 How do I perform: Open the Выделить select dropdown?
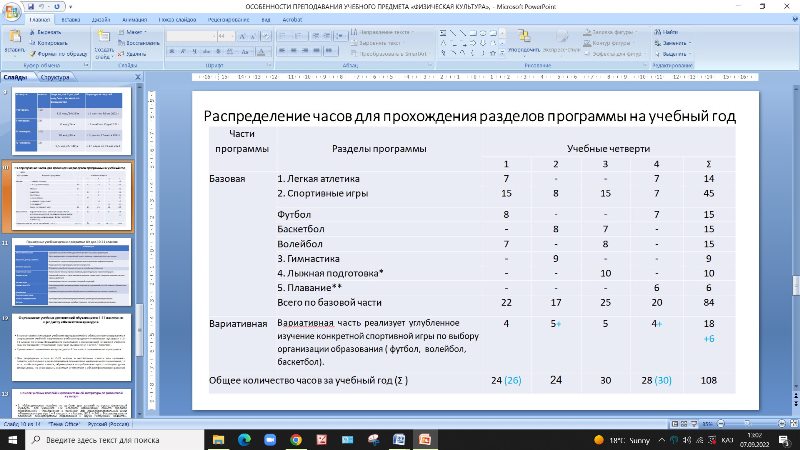click(x=673, y=54)
